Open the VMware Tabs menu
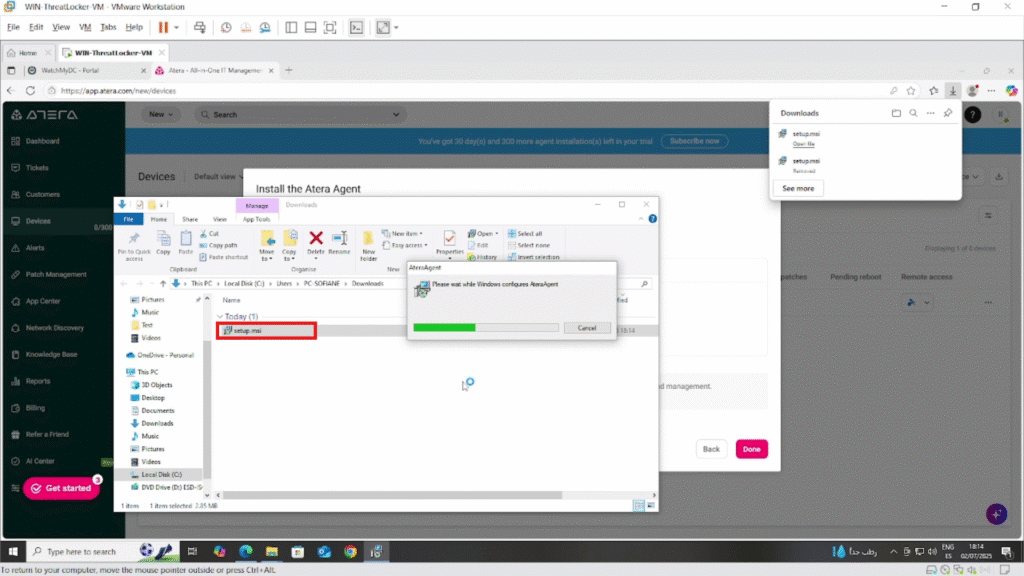The height and width of the screenshot is (576, 1024). [108, 27]
